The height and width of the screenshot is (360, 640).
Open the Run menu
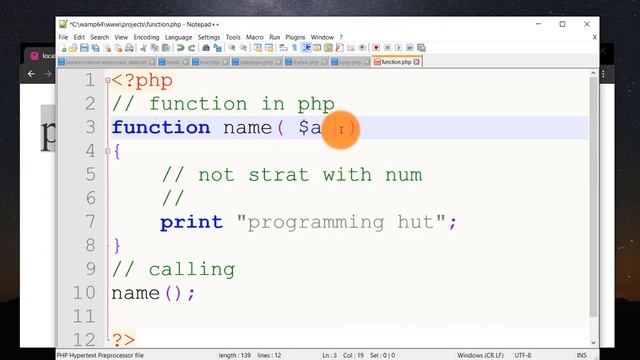coord(275,37)
